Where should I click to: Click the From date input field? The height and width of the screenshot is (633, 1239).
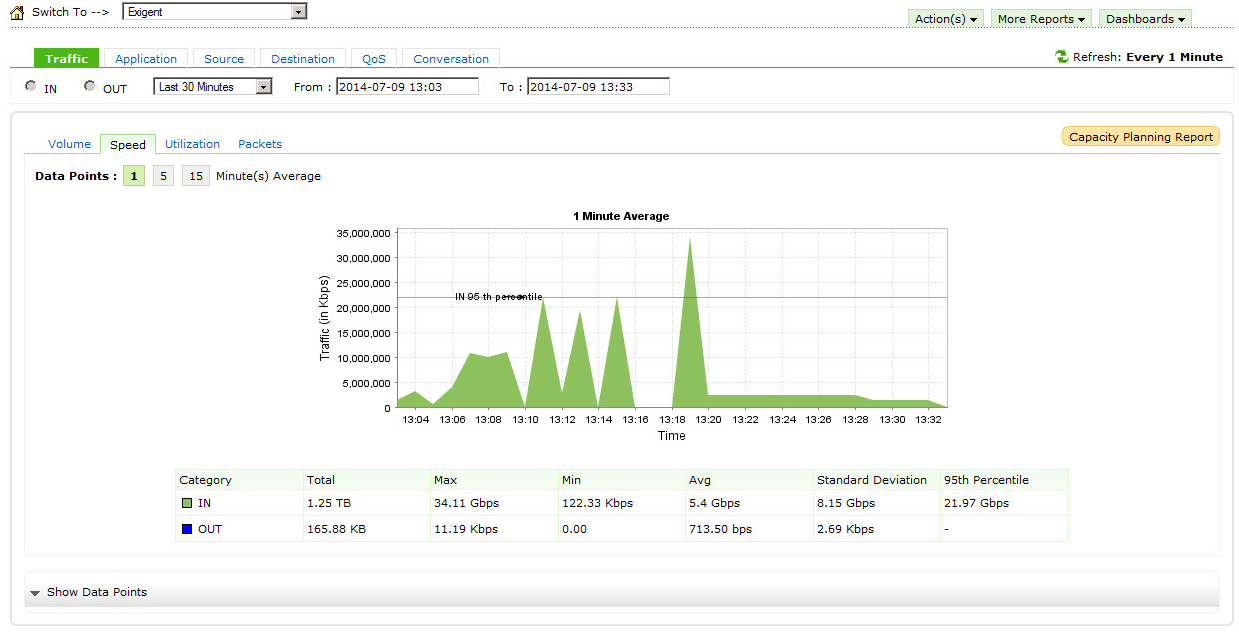407,87
